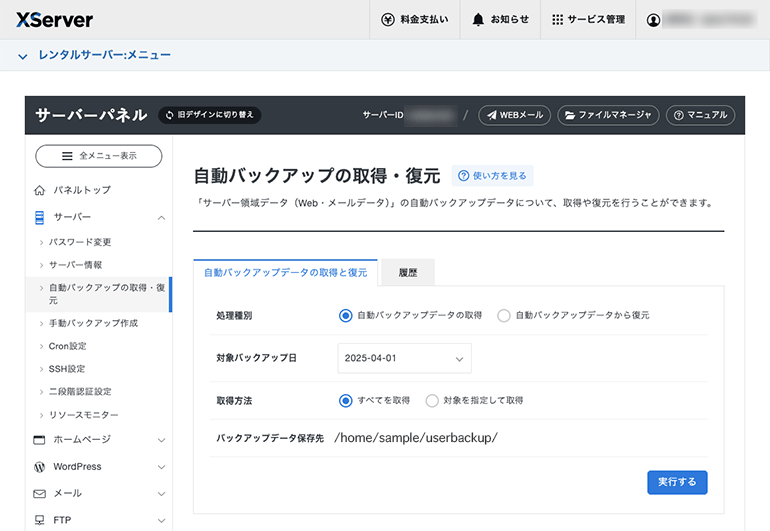Image resolution: width=770 pixels, height=531 pixels.
Task: Click the folder icon in ファイルマネージャ
Action: 570,115
